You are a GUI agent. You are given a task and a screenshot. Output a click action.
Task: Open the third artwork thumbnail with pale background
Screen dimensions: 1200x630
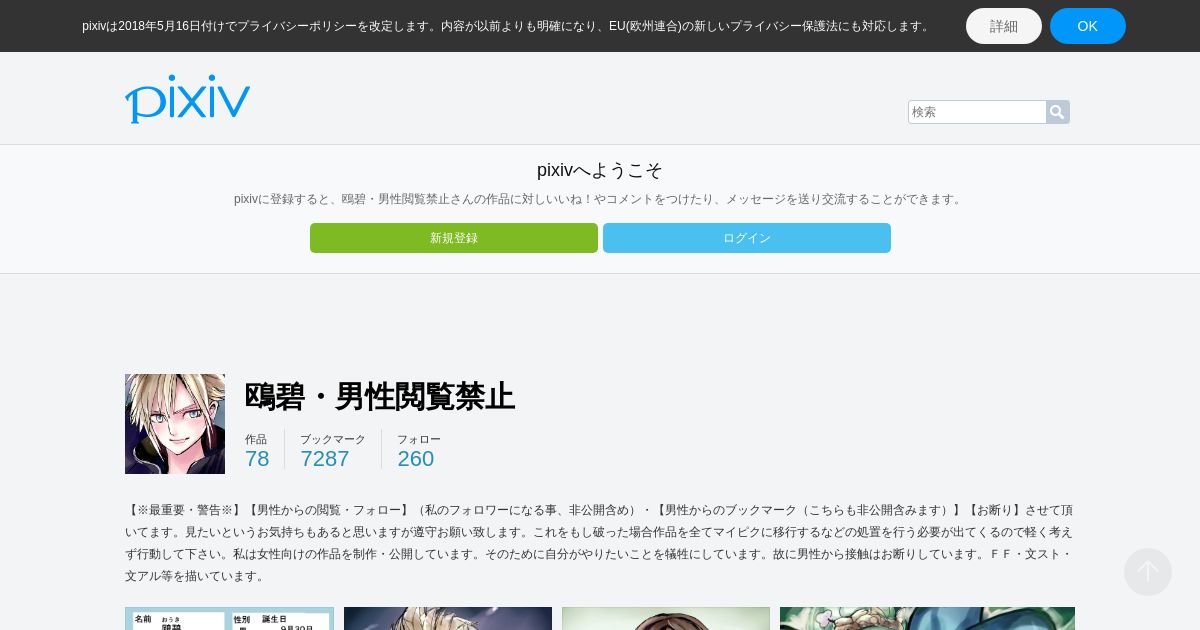[x=666, y=618]
